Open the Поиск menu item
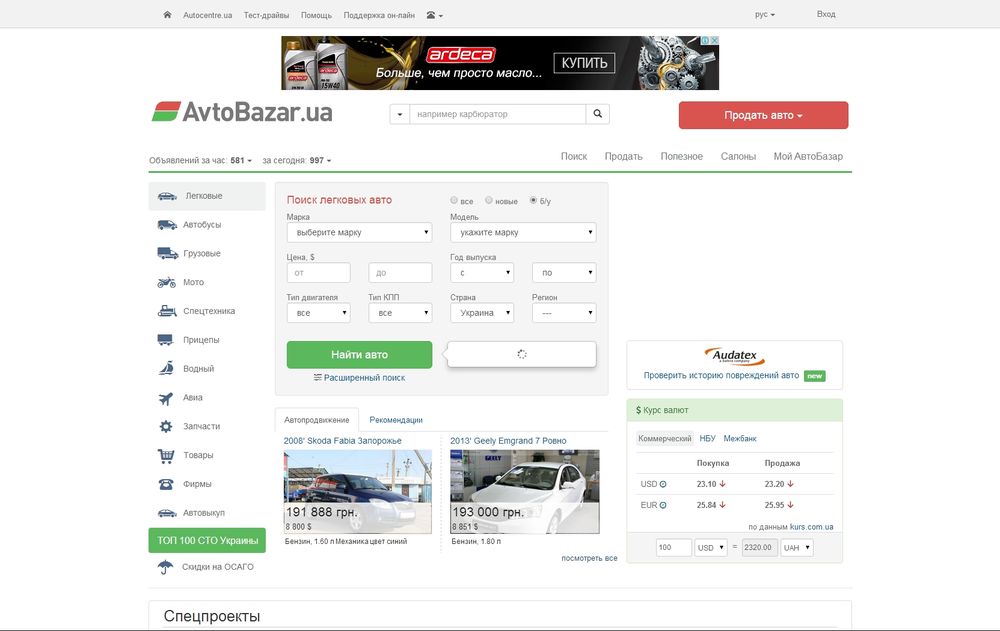 pos(574,156)
